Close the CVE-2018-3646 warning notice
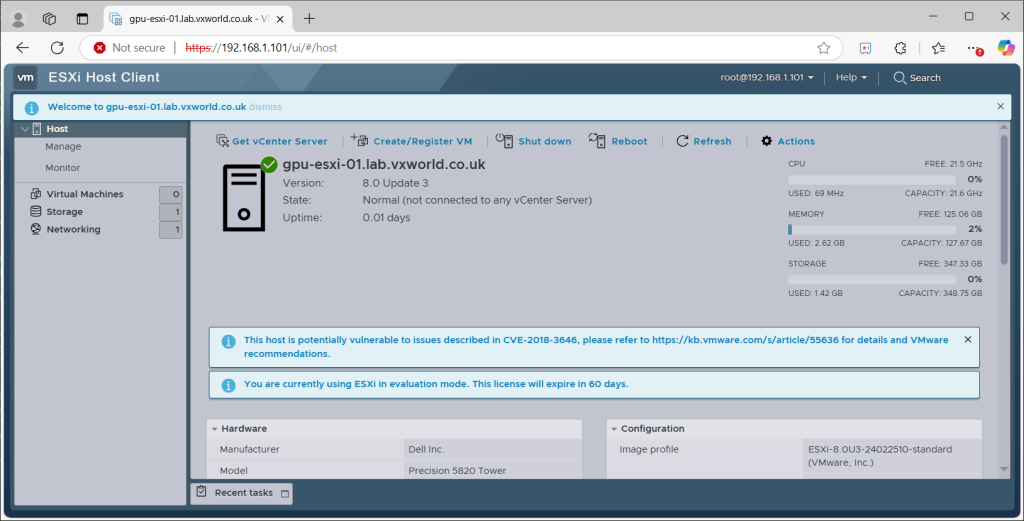The image size is (1024, 521). [x=967, y=339]
